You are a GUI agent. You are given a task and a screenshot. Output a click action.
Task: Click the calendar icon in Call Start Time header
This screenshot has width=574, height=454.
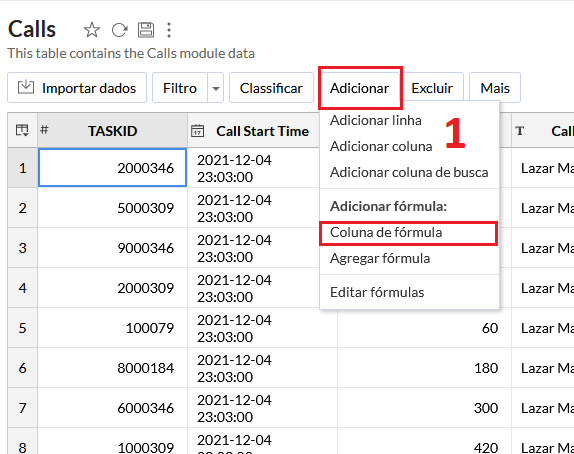(x=198, y=131)
